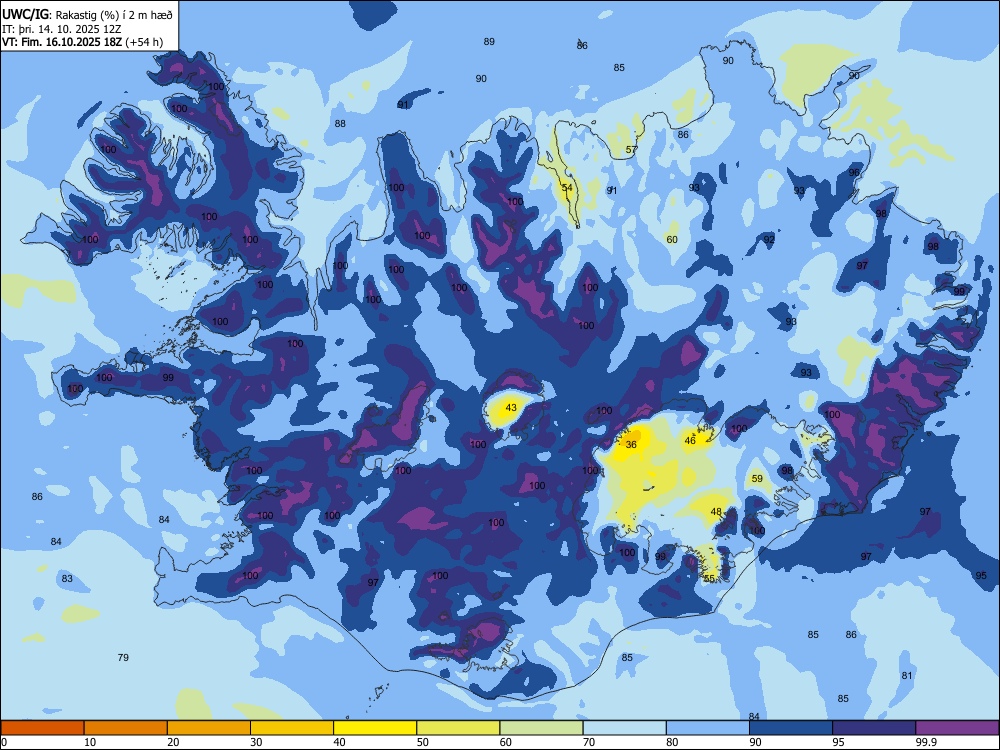Click the 'UWC/IG' title text
Viewport: 1000px width, 750px height.
click(24, 13)
